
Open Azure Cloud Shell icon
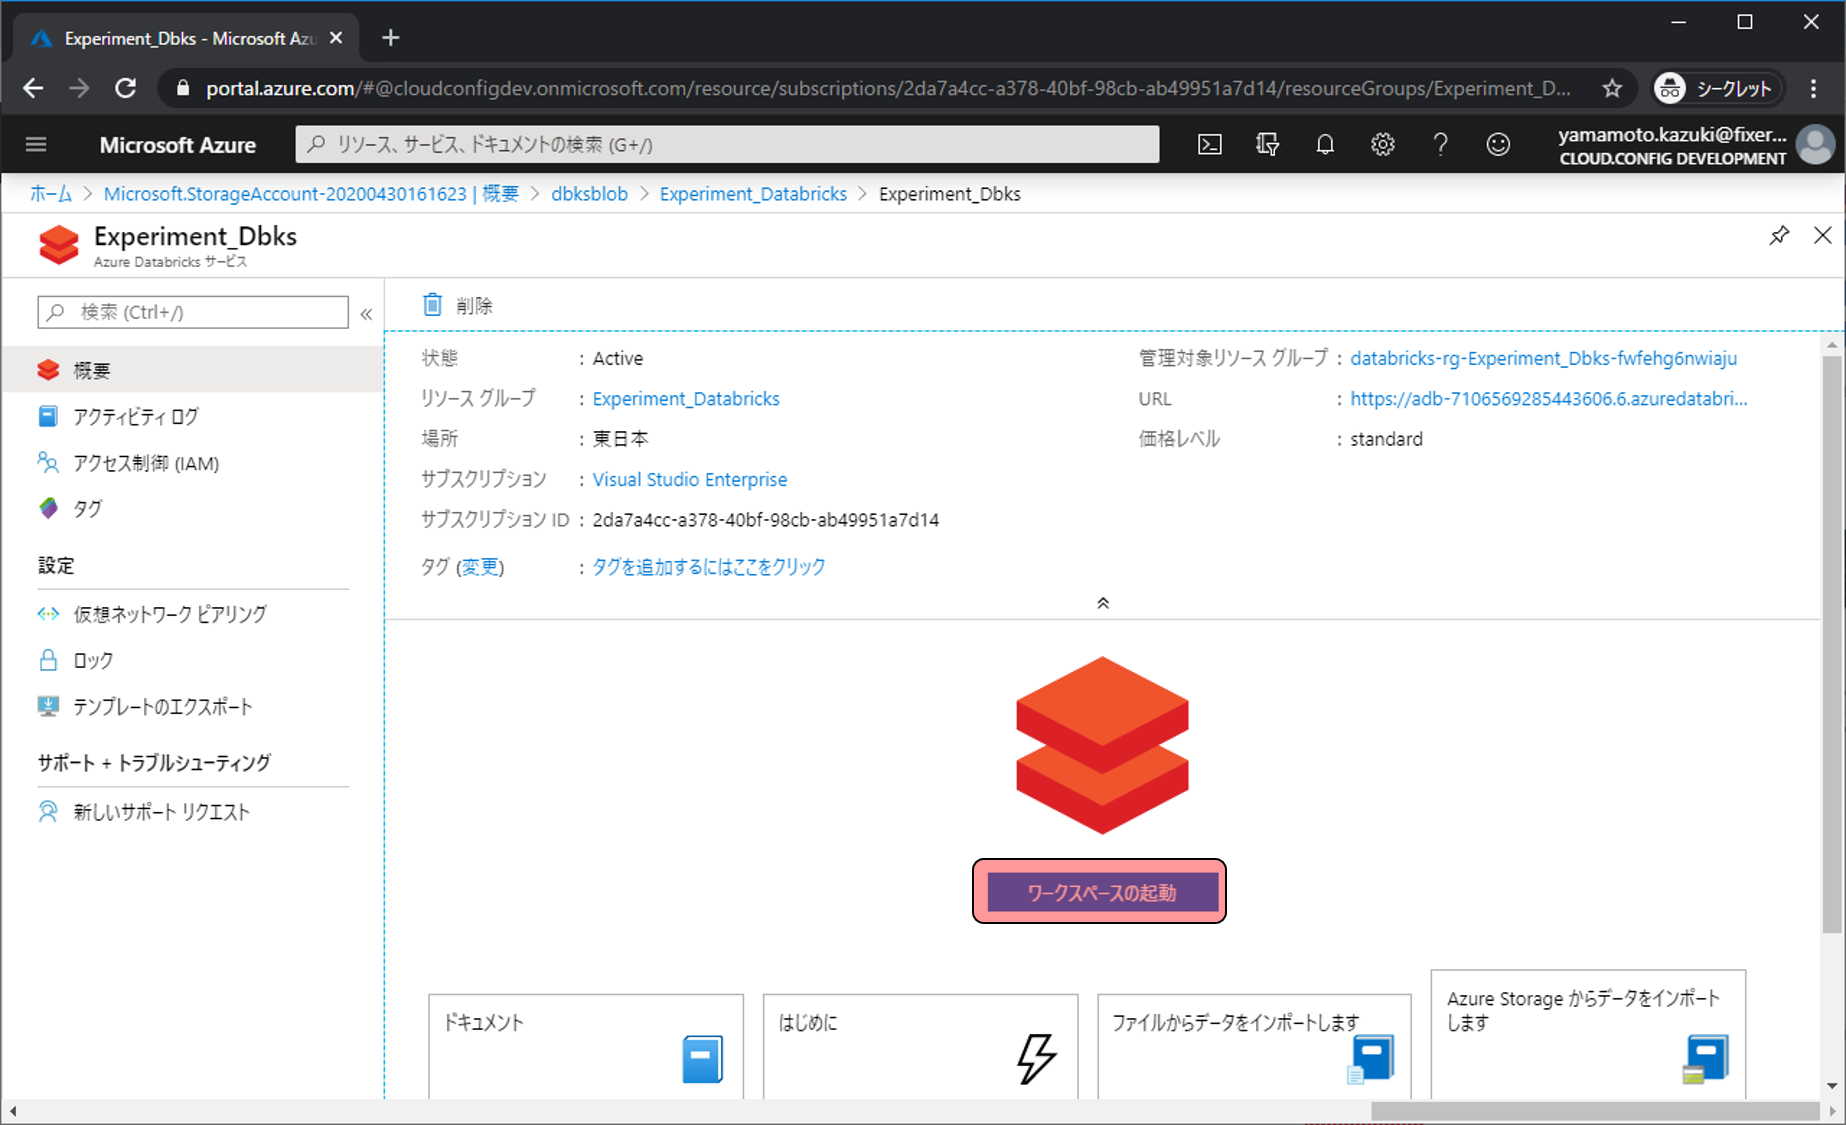click(x=1209, y=145)
